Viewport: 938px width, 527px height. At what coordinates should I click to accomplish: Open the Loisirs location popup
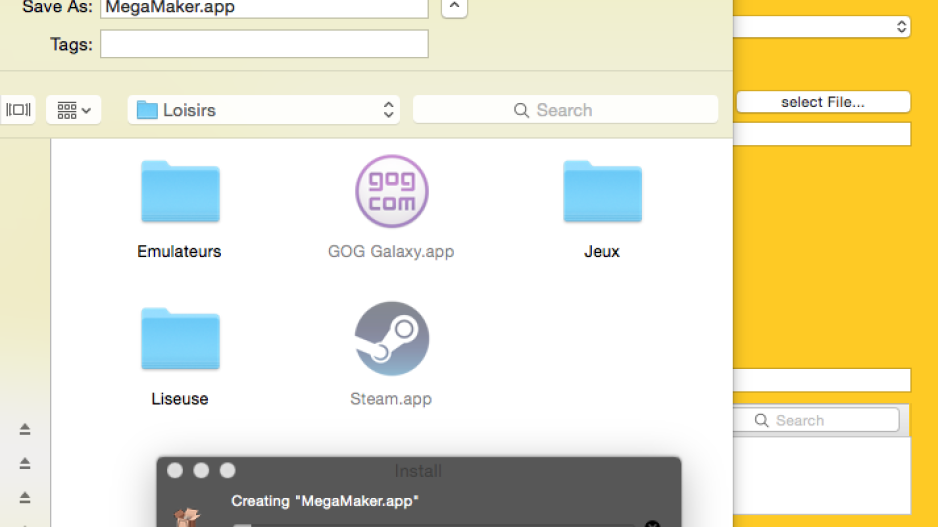tap(264, 109)
